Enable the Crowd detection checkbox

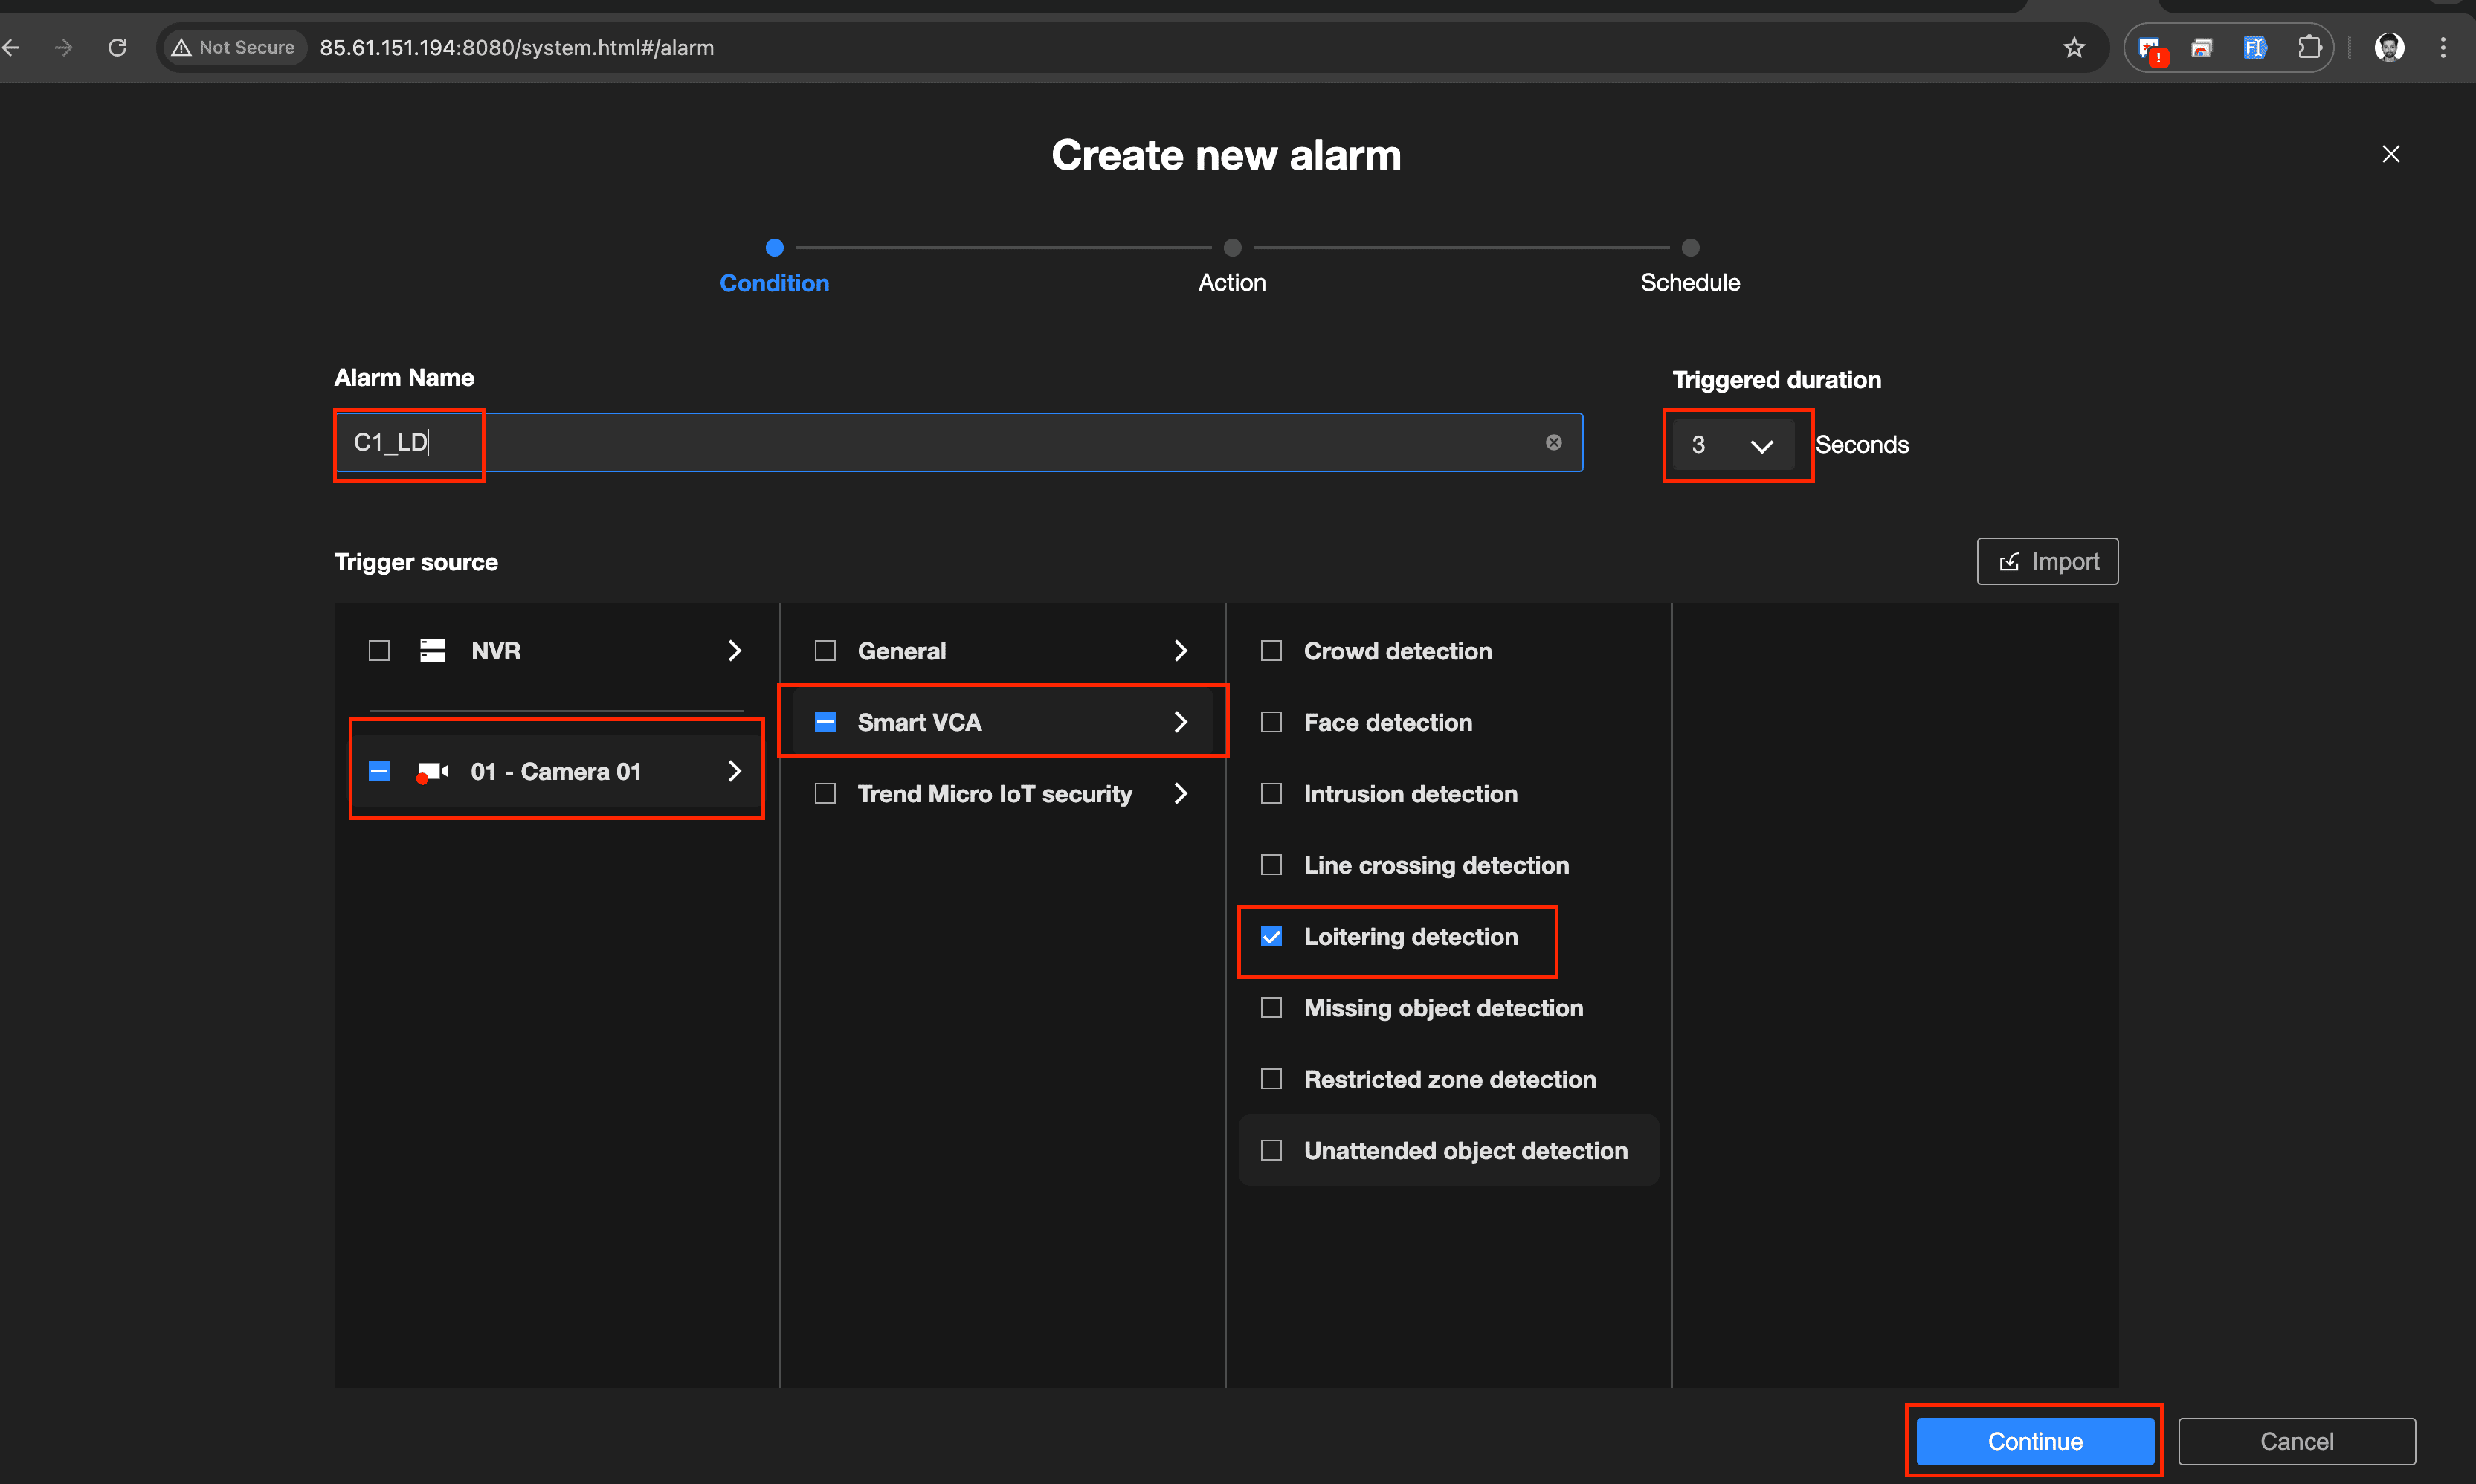[x=1271, y=651]
